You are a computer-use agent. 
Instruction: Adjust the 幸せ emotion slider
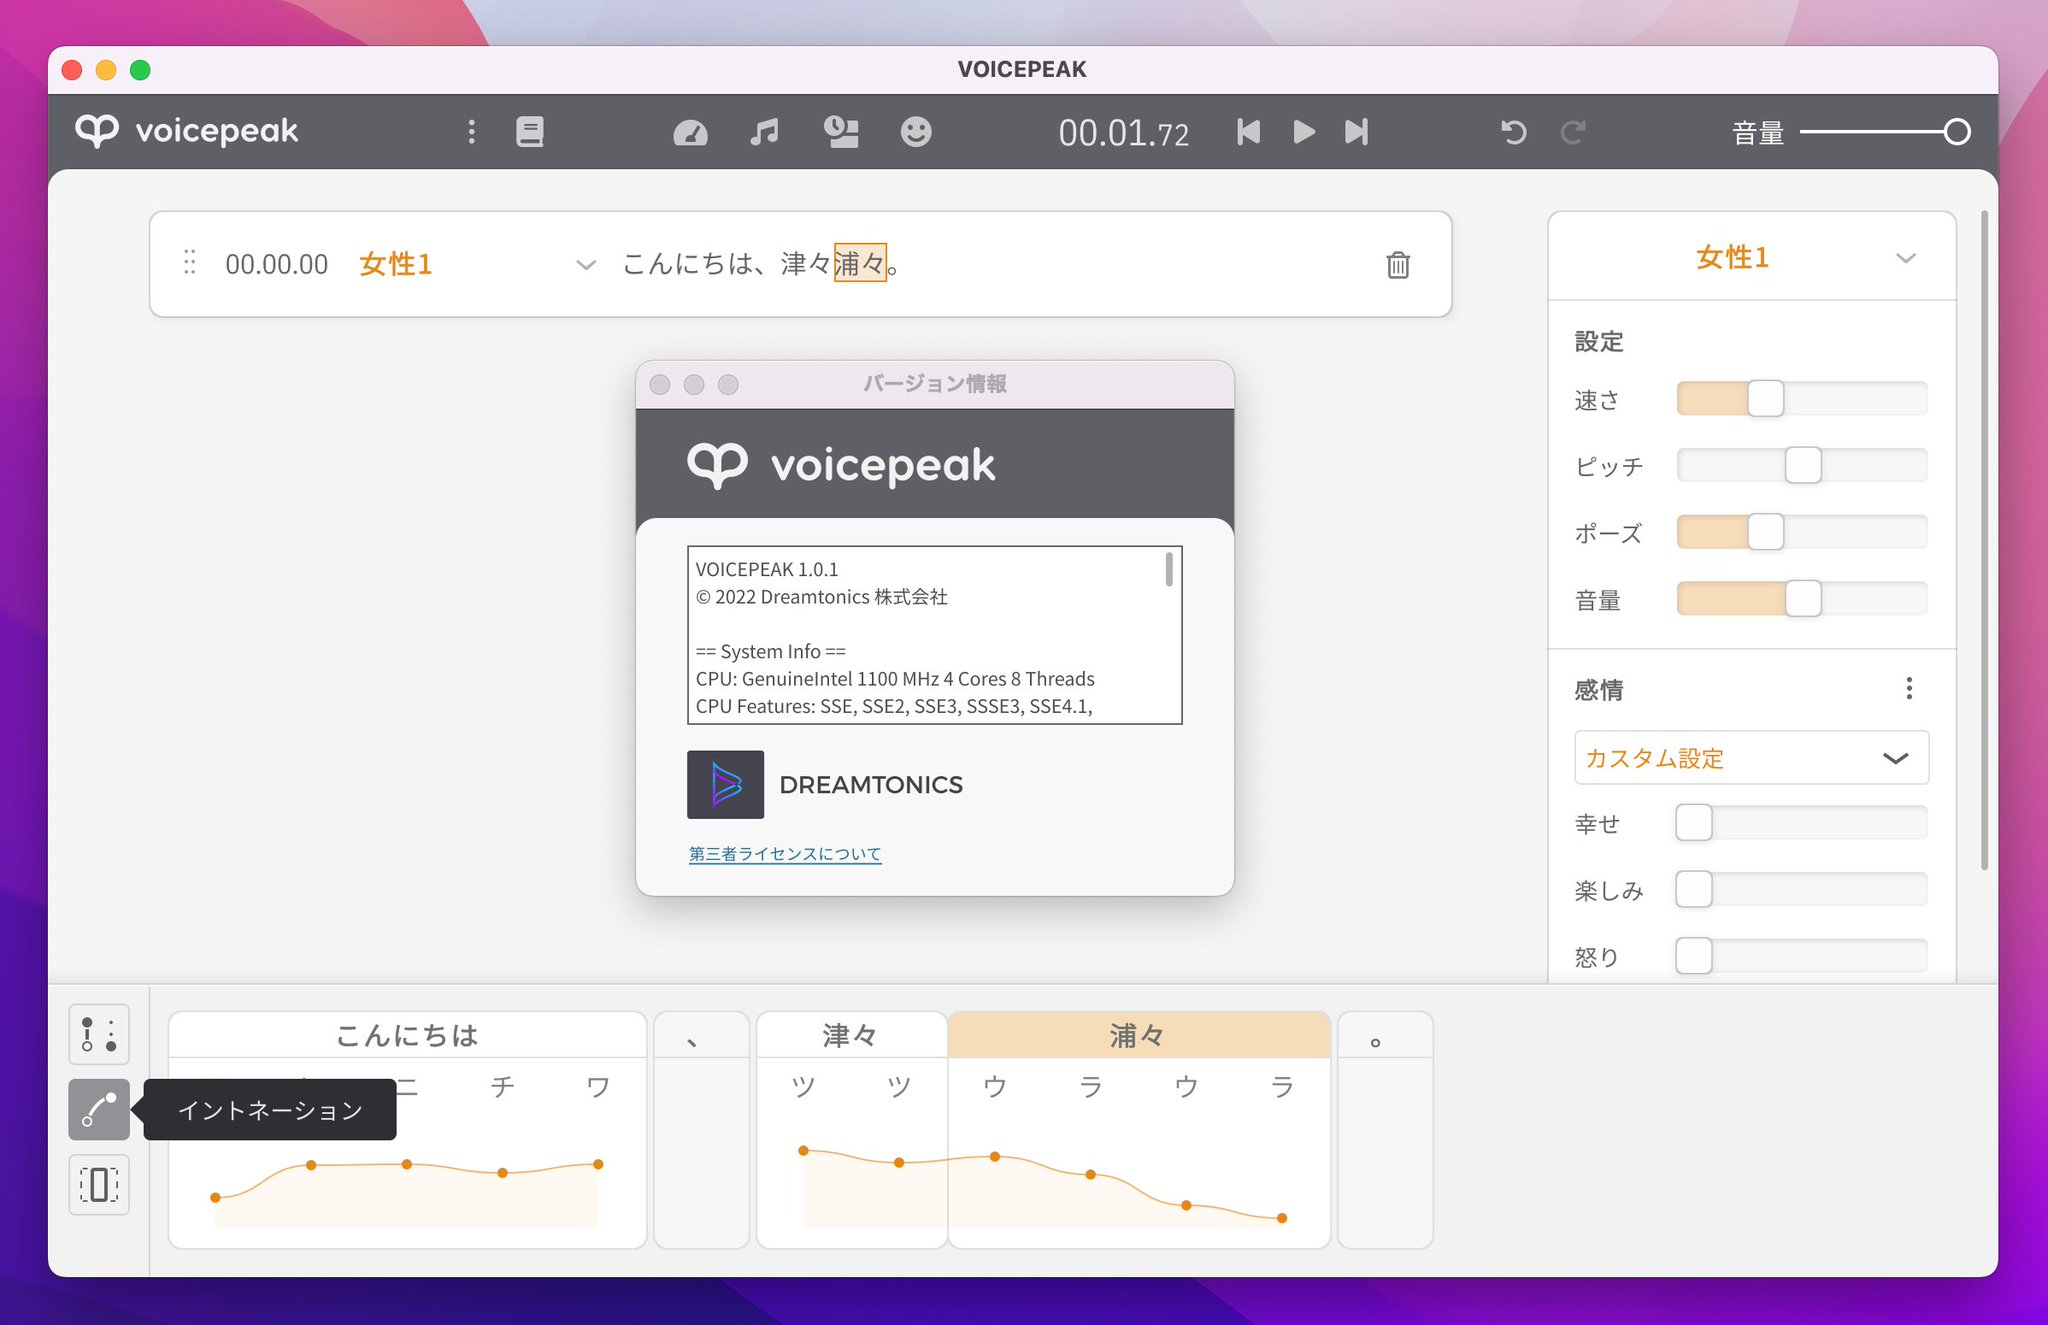[x=1801, y=823]
